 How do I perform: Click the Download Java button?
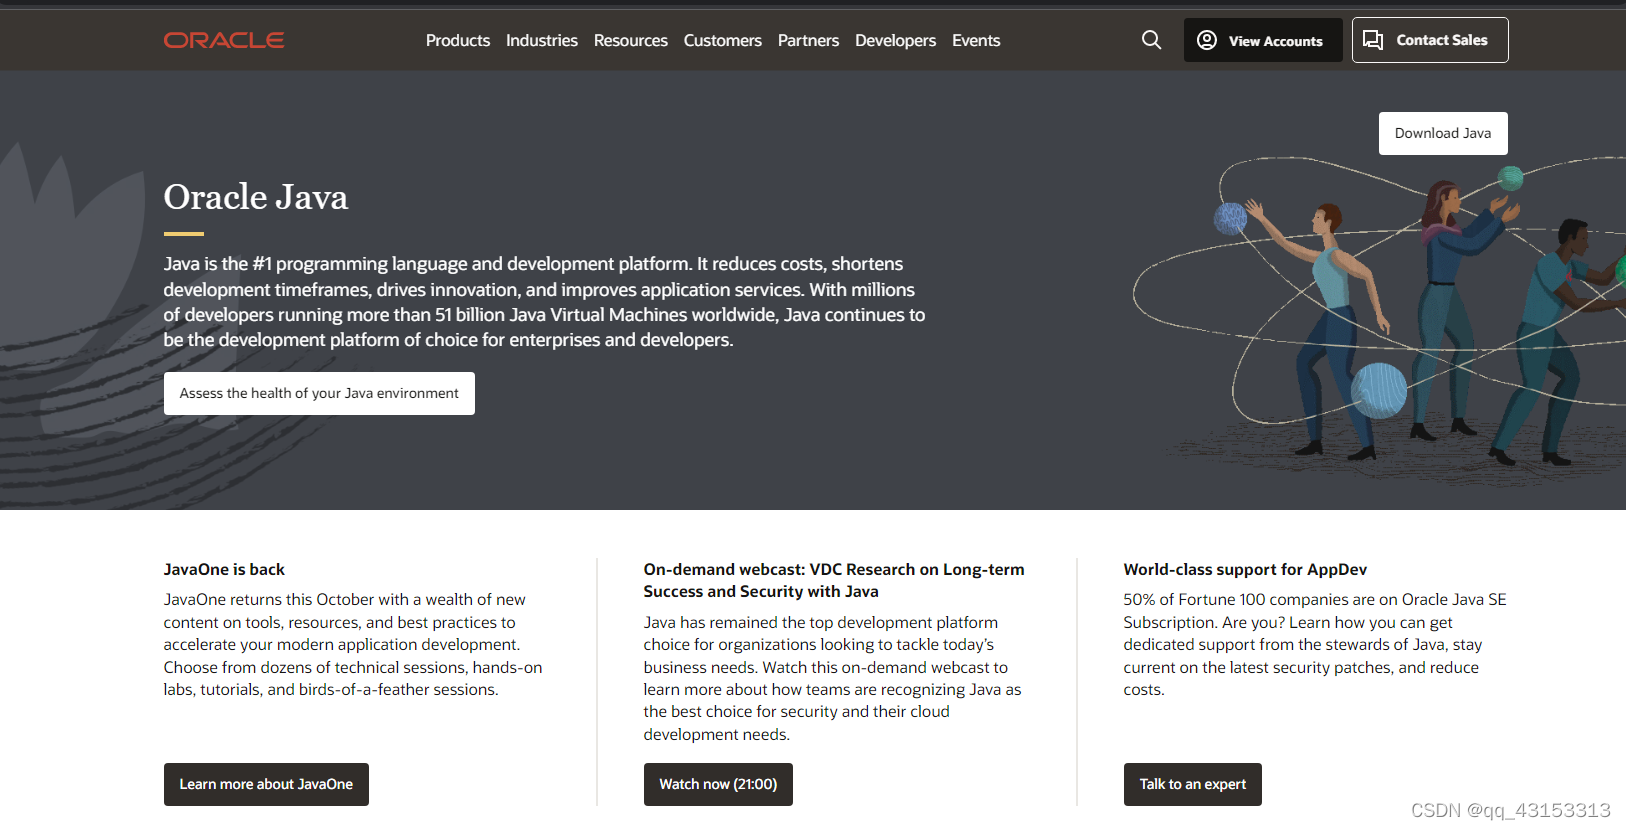[1443, 133]
